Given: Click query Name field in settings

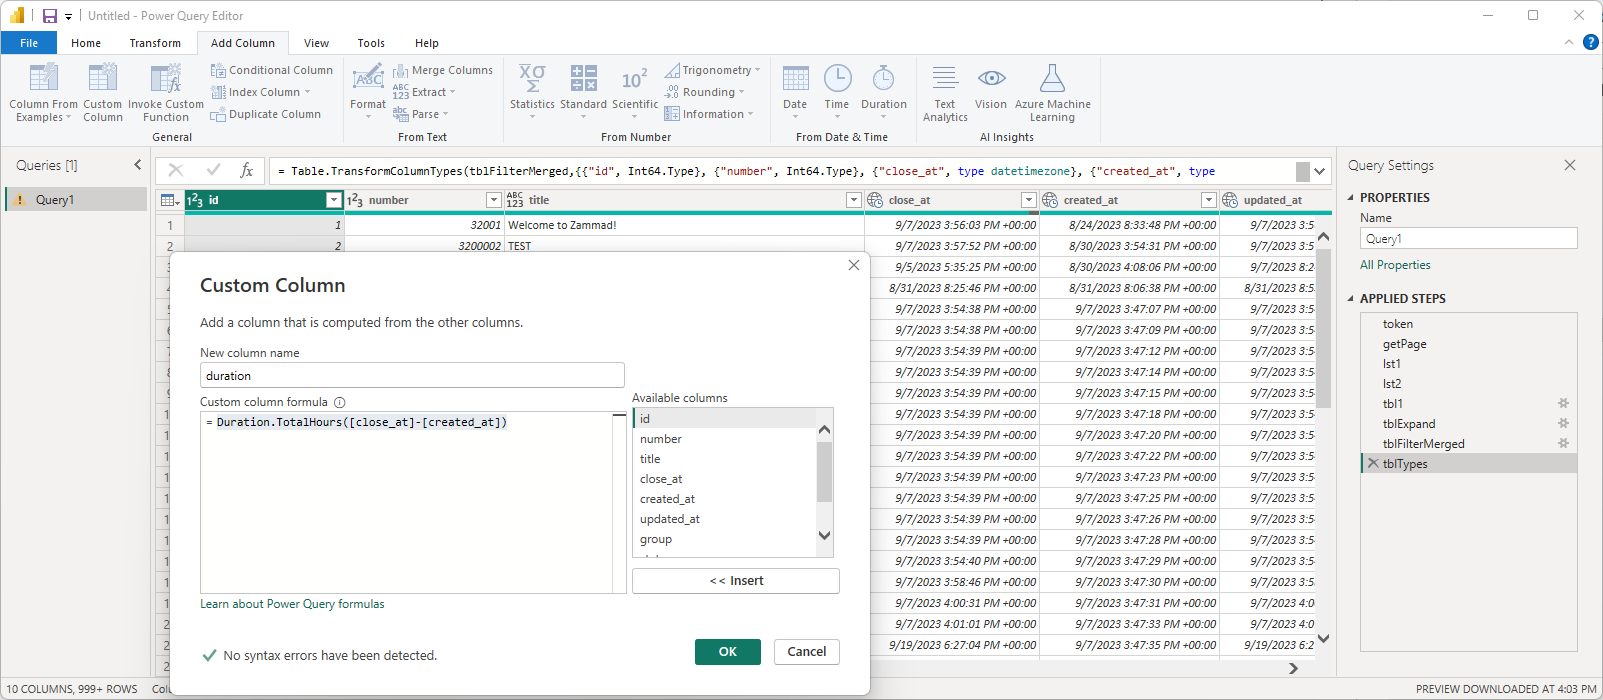Looking at the screenshot, I should click(1468, 239).
